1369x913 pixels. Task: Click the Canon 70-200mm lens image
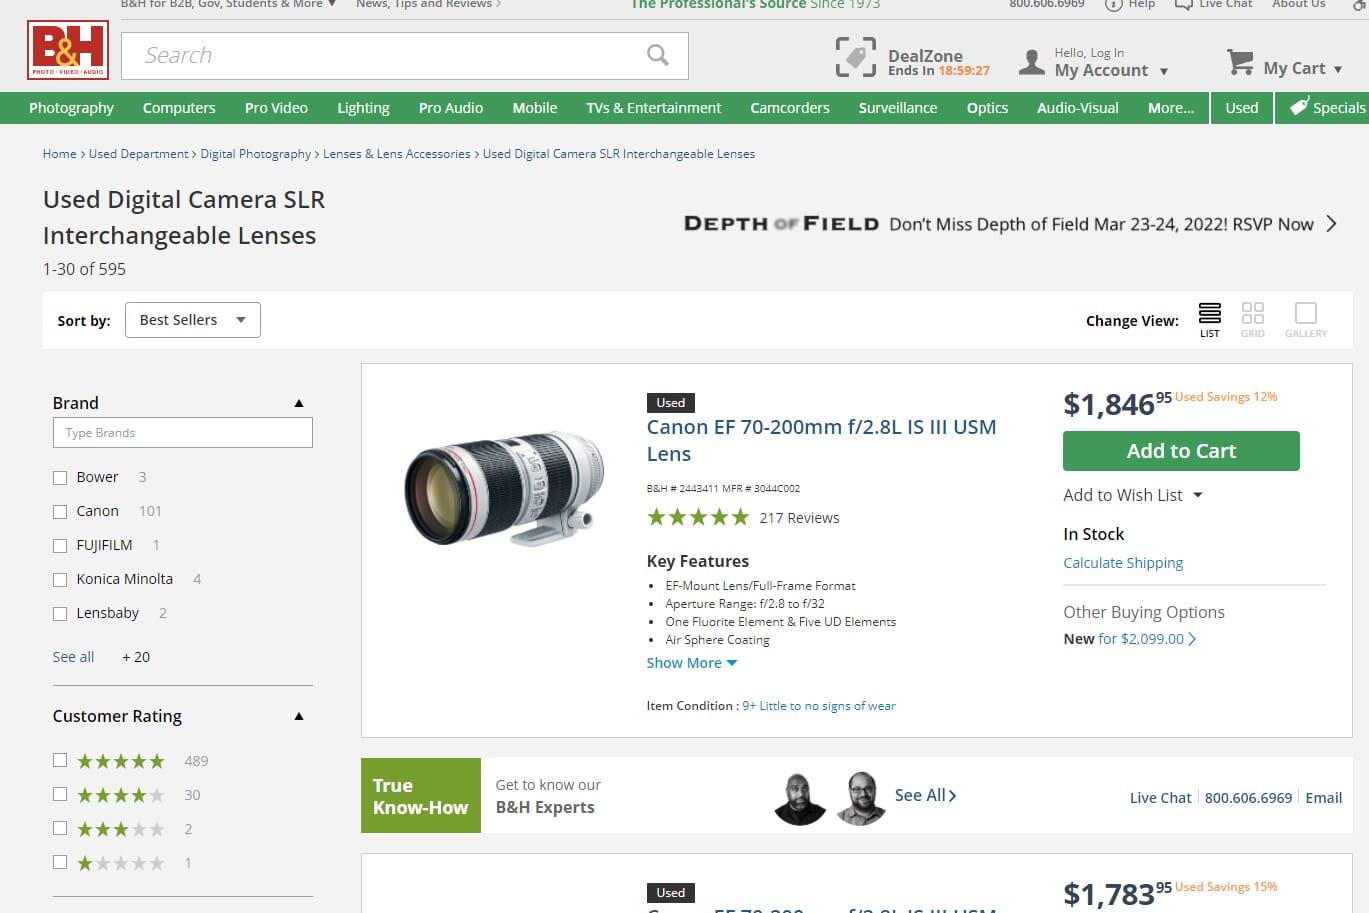505,488
